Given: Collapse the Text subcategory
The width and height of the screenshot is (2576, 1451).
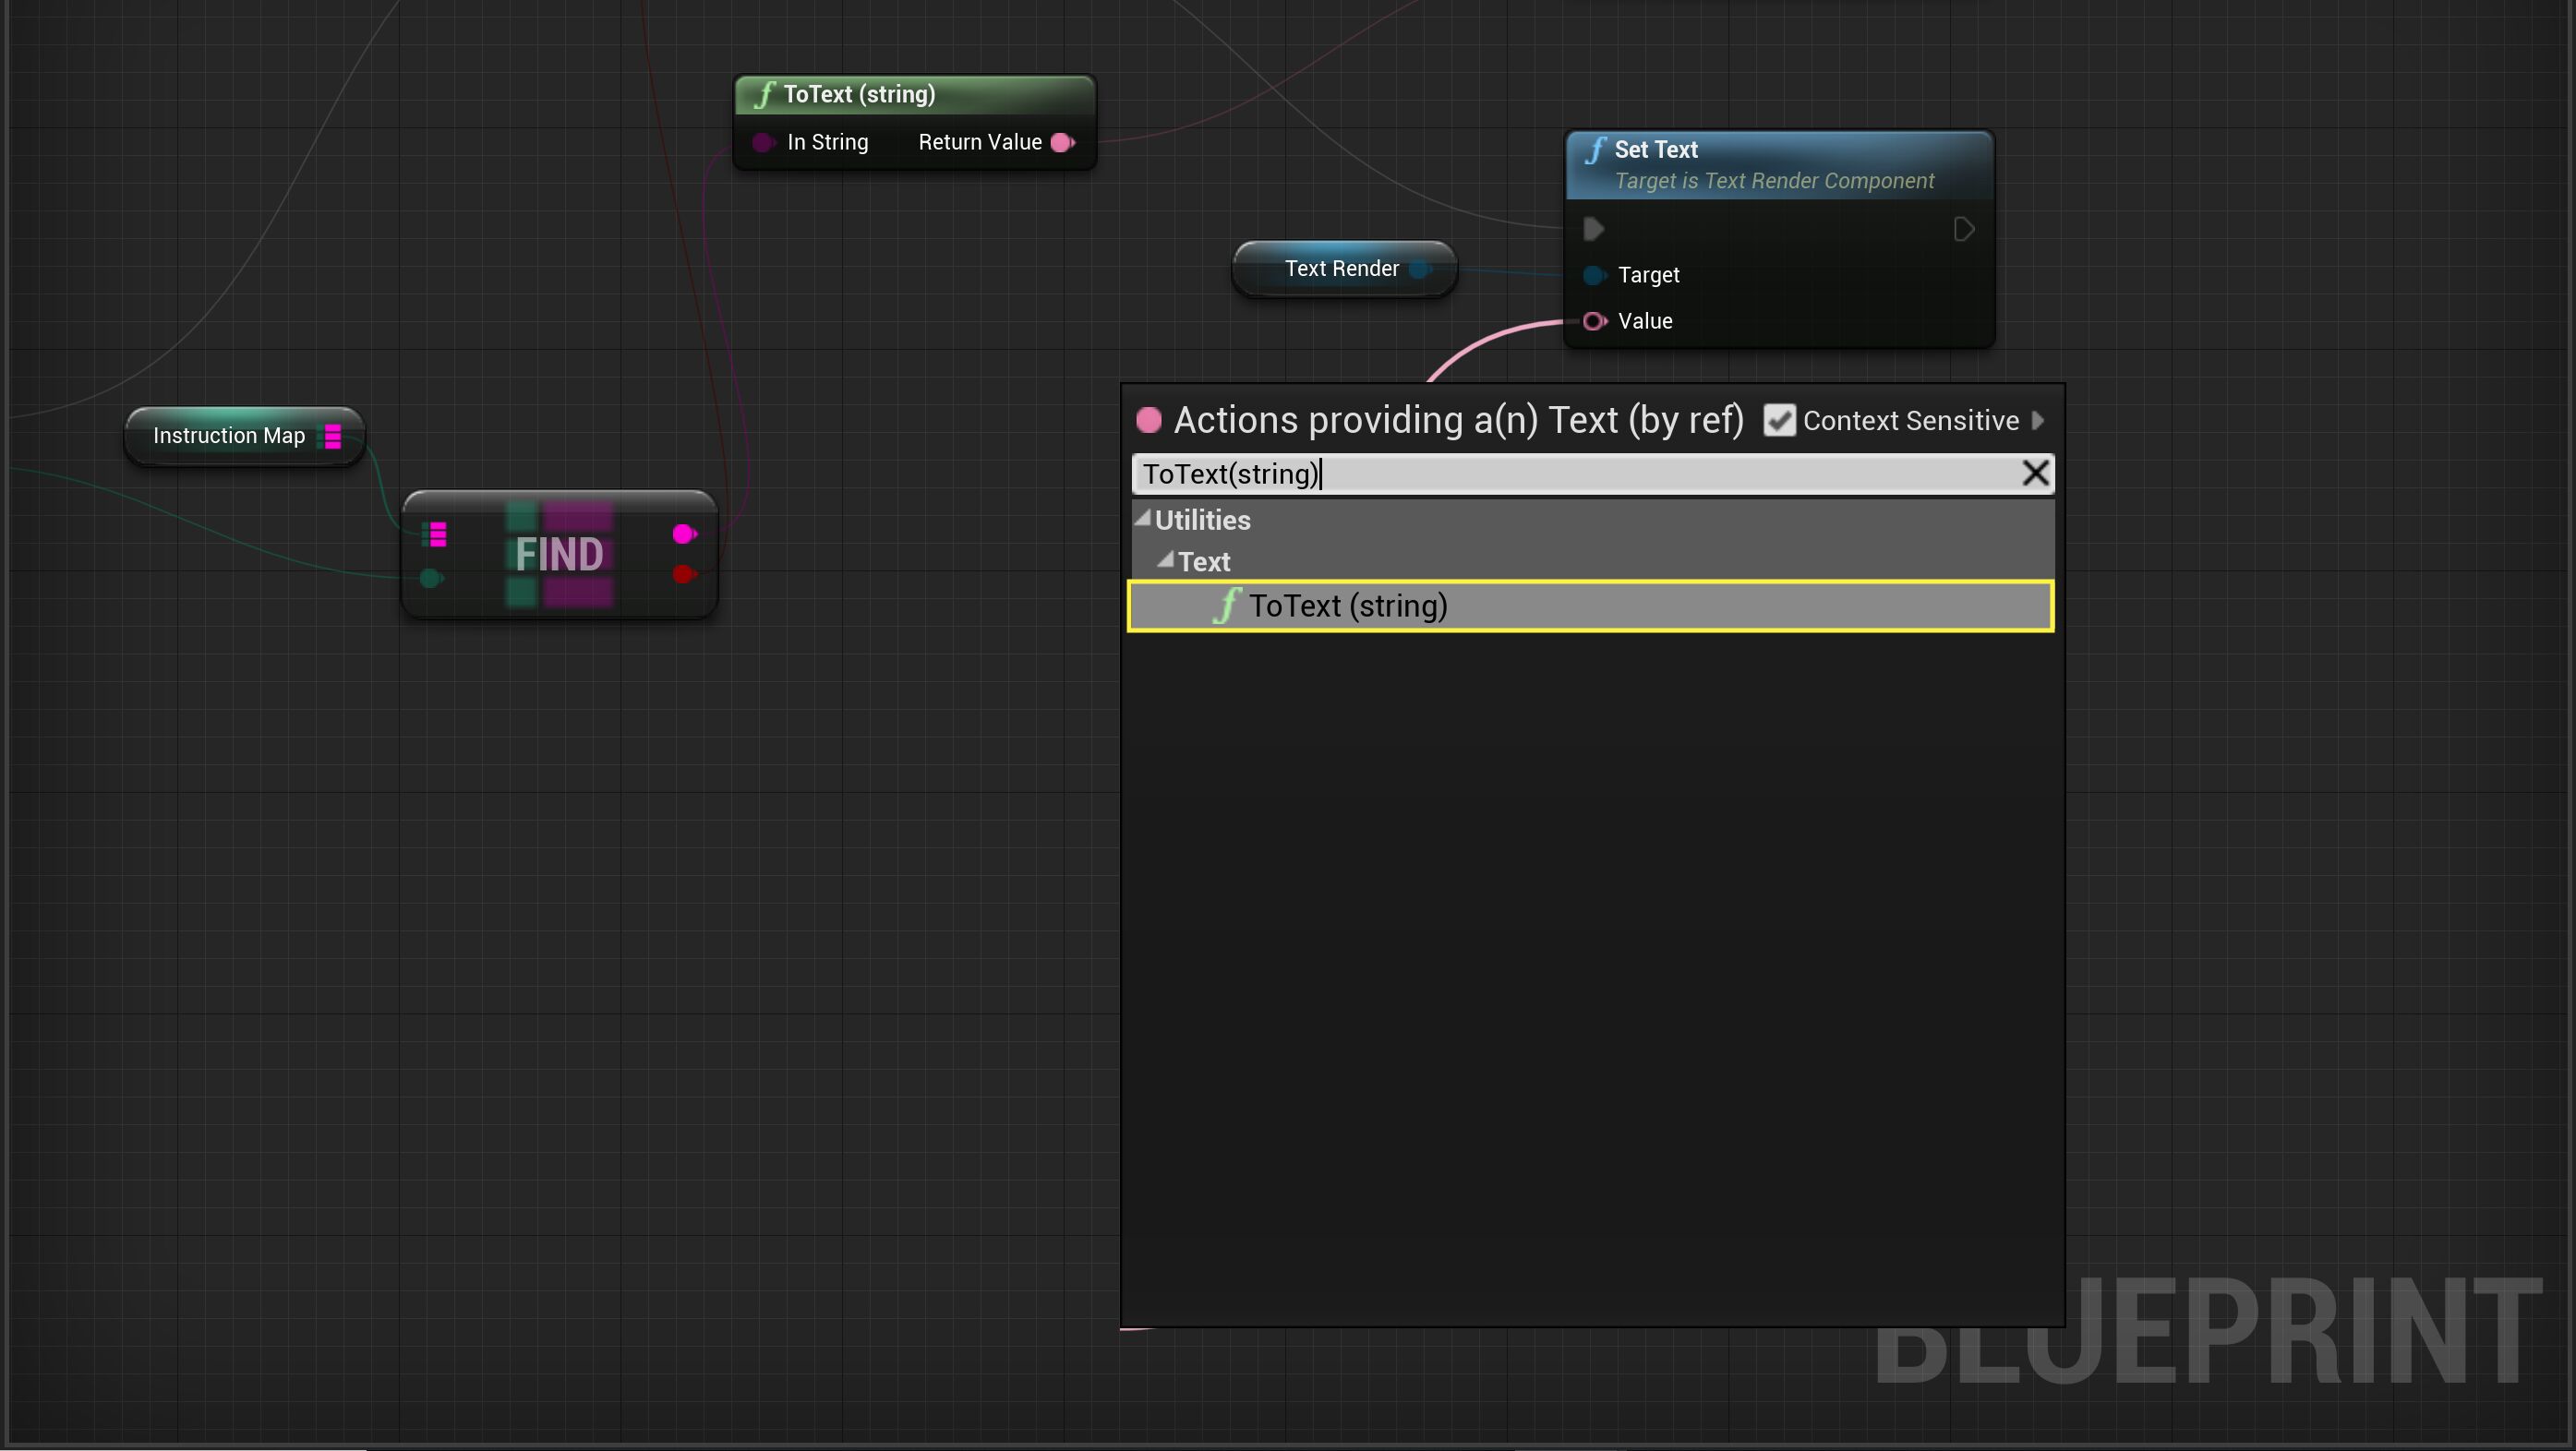Looking at the screenshot, I should (x=1165, y=560).
